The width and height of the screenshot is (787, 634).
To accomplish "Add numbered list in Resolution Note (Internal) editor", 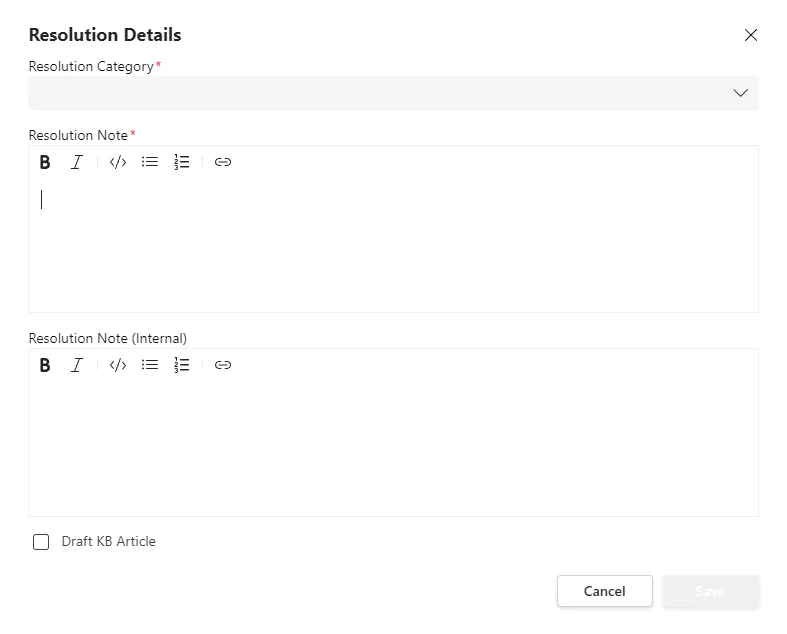I will click(182, 365).
